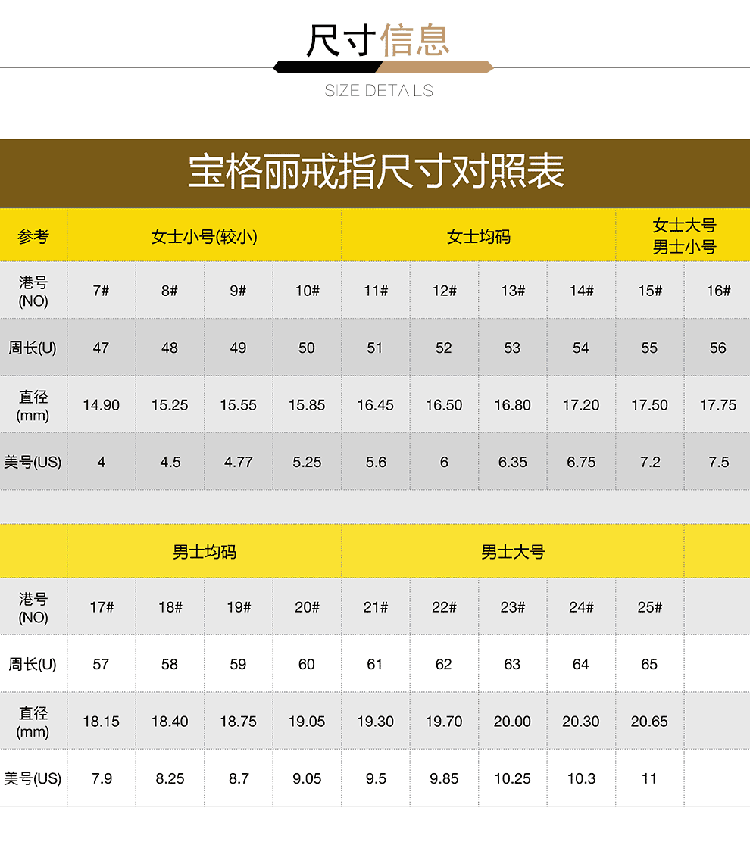Click size cell 22#

444,607
